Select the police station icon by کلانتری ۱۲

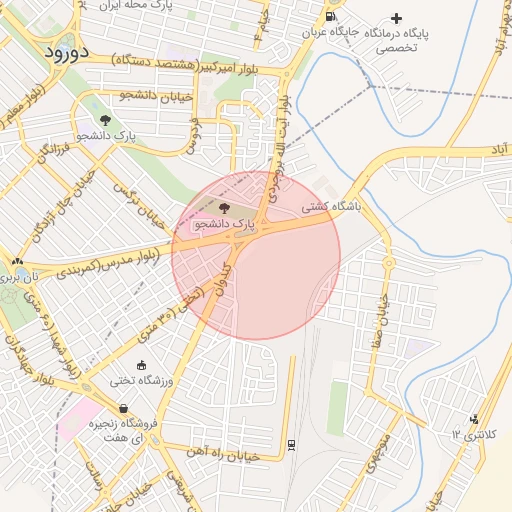(x=474, y=419)
